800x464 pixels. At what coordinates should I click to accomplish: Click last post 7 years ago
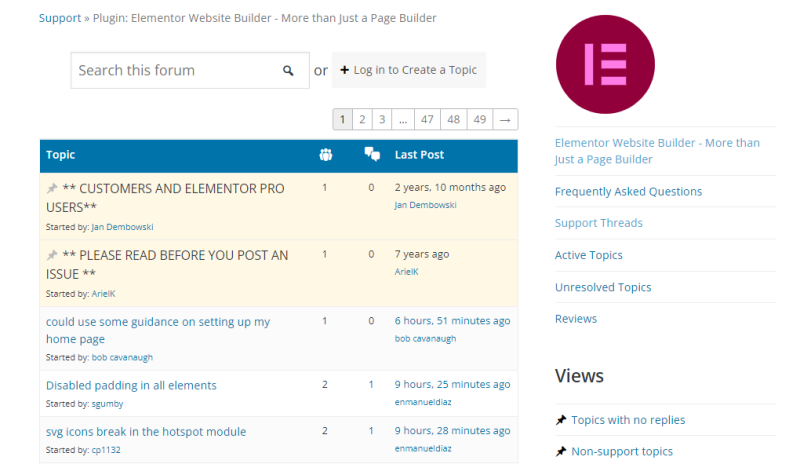422,254
